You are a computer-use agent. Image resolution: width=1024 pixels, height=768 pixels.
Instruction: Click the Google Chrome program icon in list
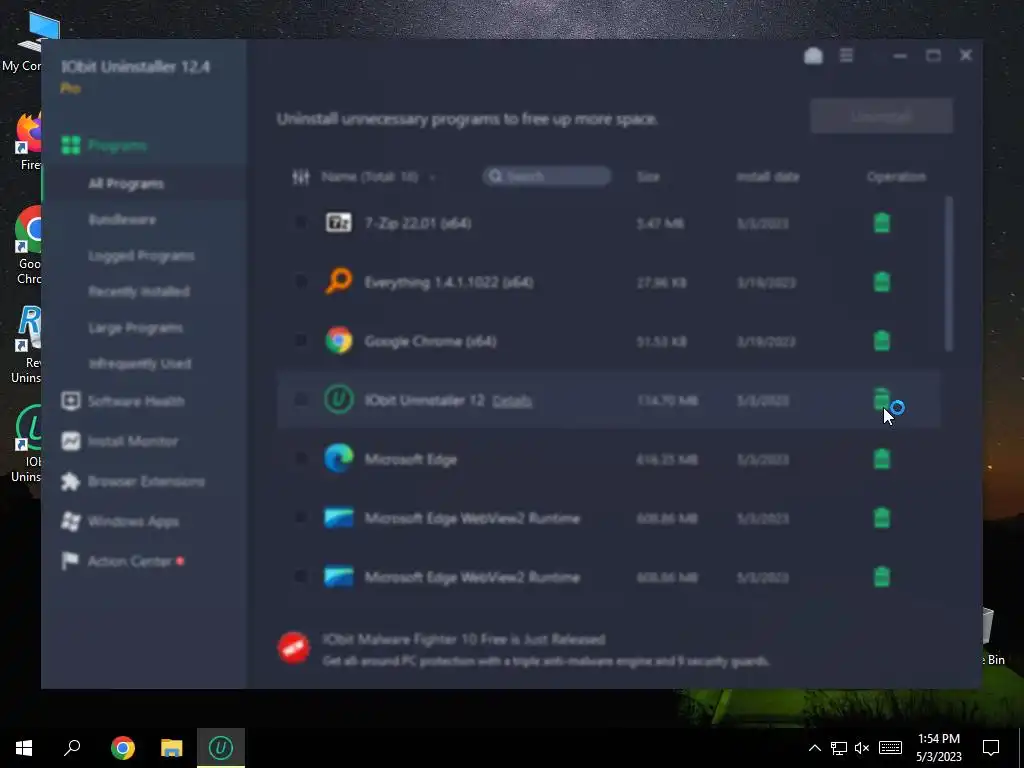click(x=338, y=340)
